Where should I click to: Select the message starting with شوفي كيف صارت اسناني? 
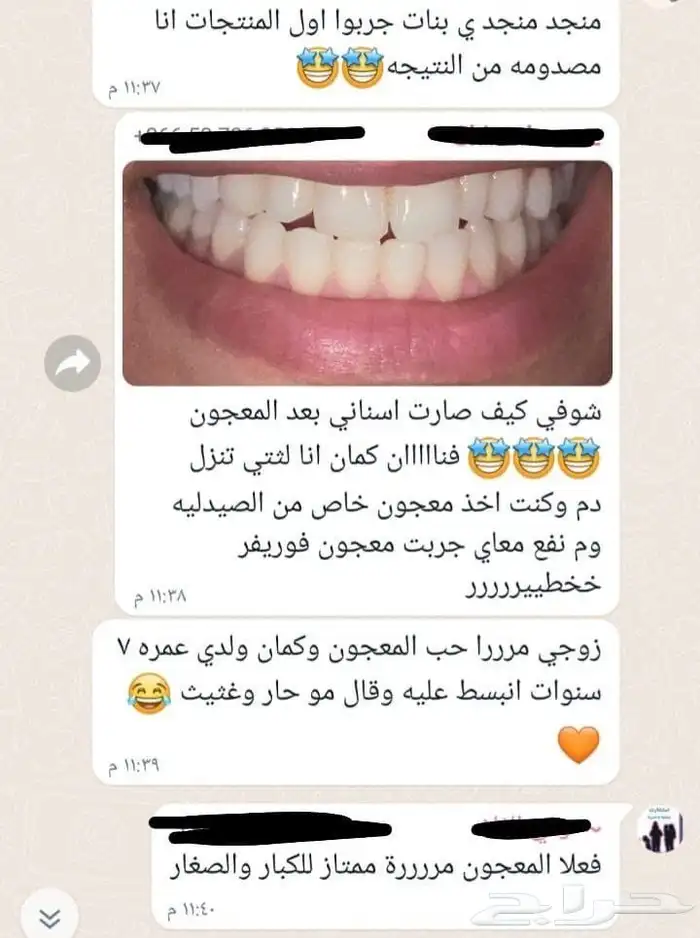[x=367, y=363]
